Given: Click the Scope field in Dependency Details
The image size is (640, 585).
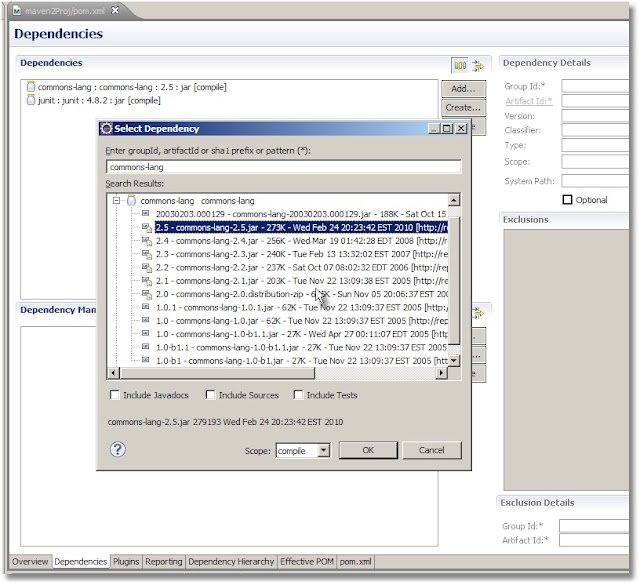Looking at the screenshot, I should pyautogui.click(x=595, y=162).
